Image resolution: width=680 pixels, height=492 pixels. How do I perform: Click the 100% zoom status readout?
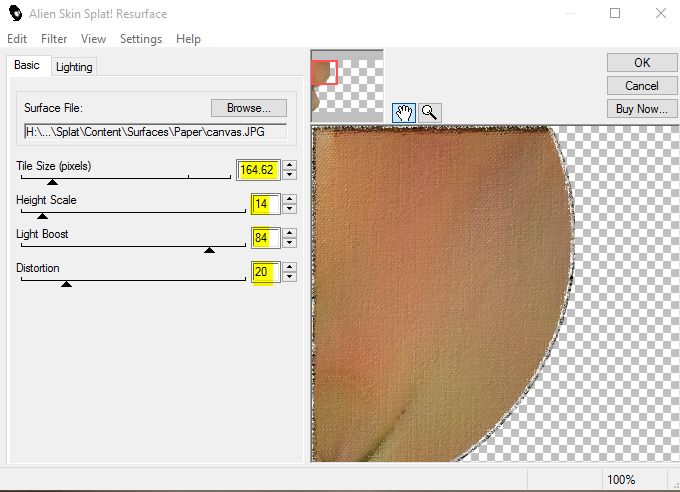tap(621, 479)
